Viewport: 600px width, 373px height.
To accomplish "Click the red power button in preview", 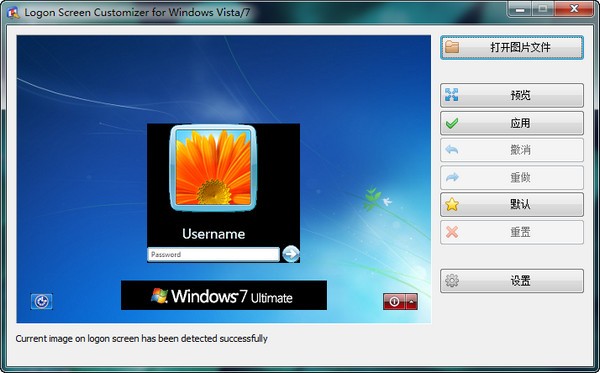I will click(x=394, y=301).
